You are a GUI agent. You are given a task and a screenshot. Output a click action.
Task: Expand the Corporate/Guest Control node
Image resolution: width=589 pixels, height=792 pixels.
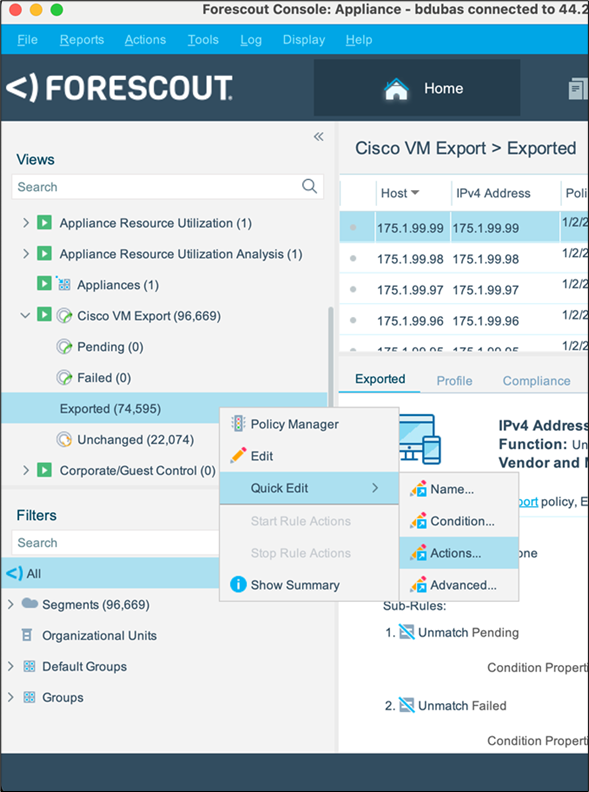(x=26, y=470)
